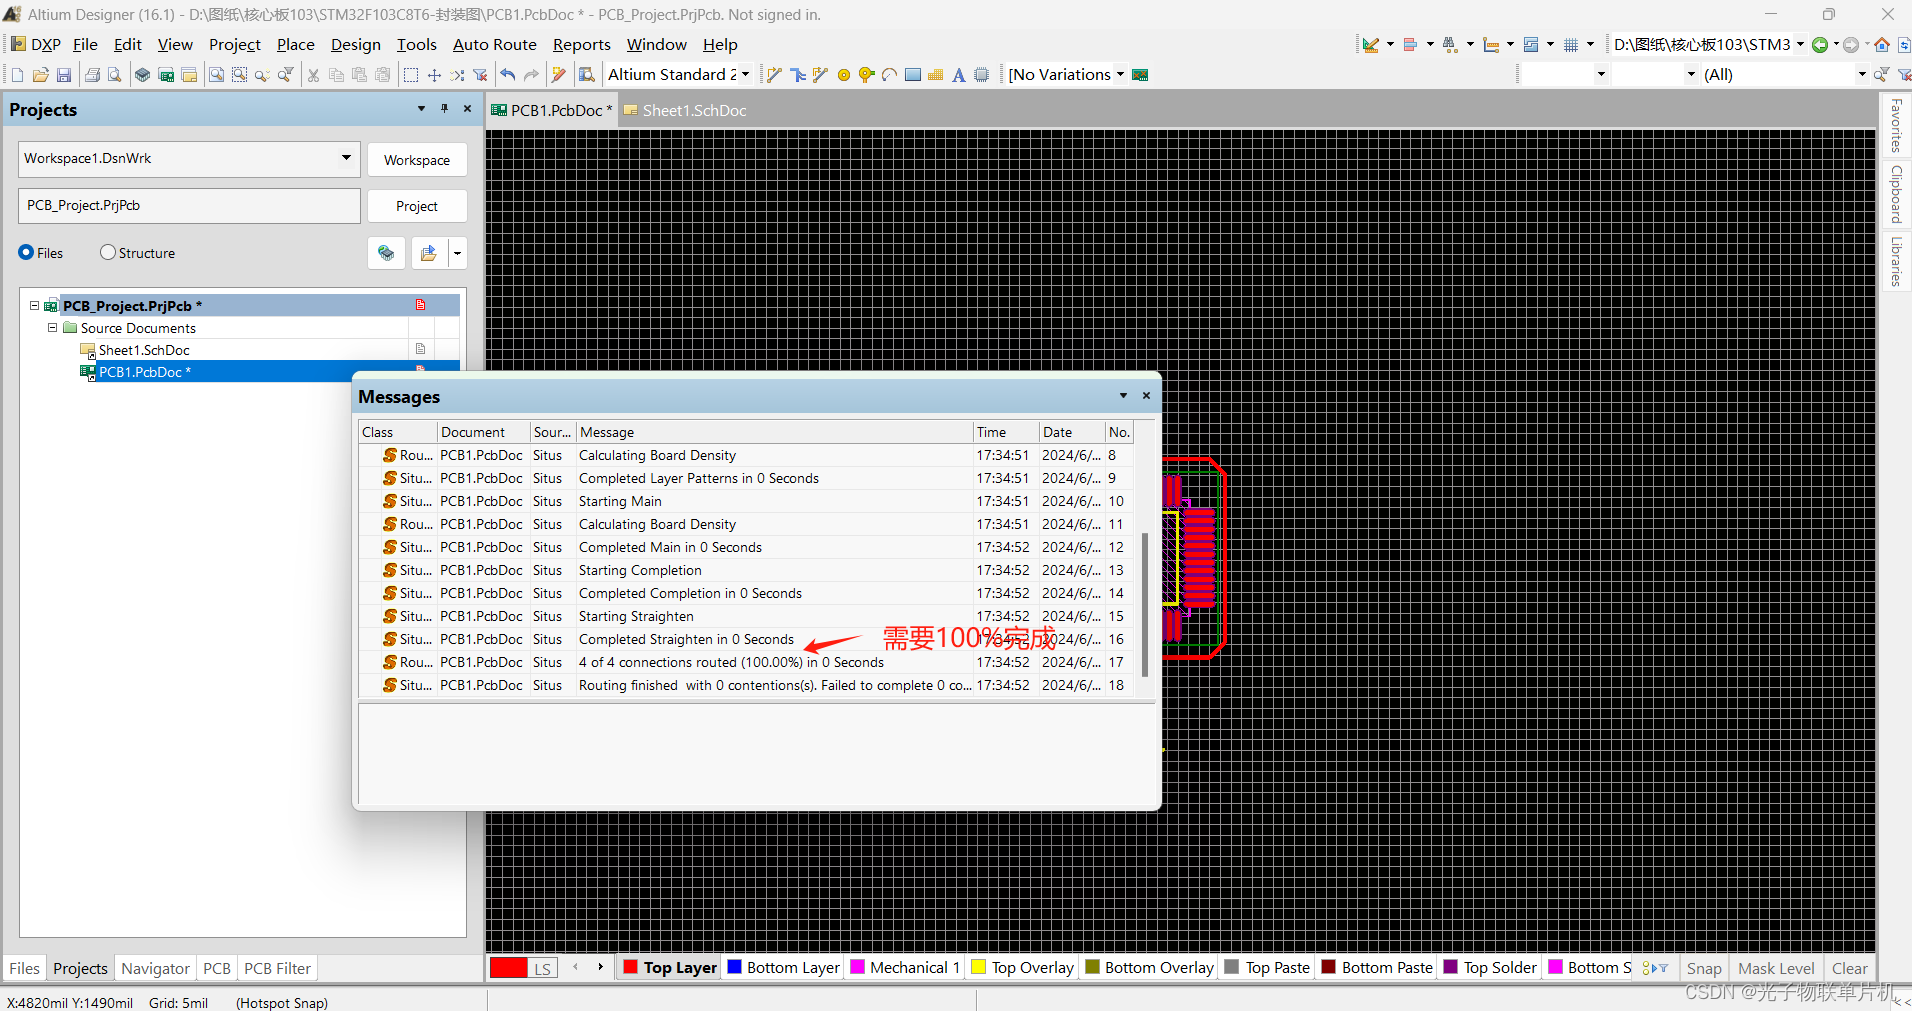This screenshot has height=1011, width=1912.
Task: Select the Bottom Layer tab
Action: [x=784, y=967]
